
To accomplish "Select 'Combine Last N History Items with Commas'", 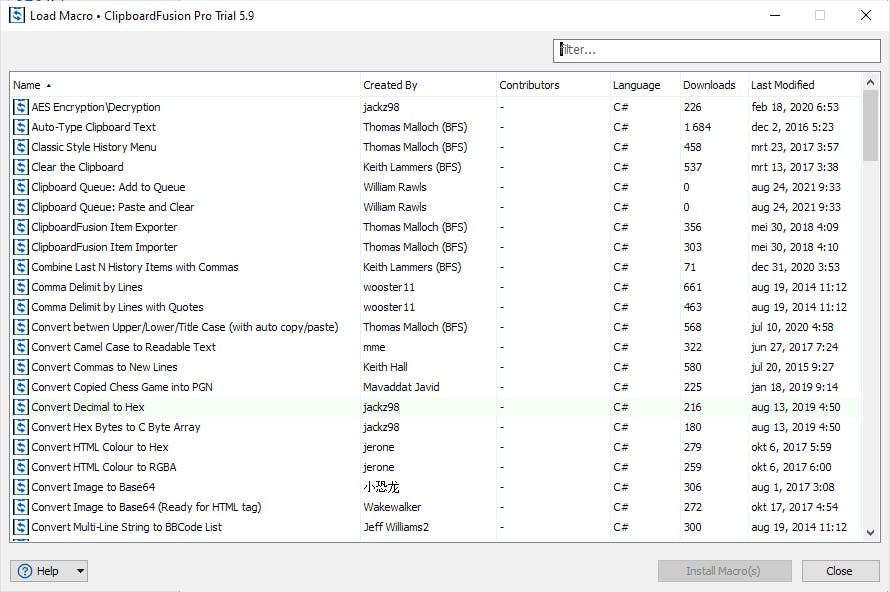I will [135, 267].
